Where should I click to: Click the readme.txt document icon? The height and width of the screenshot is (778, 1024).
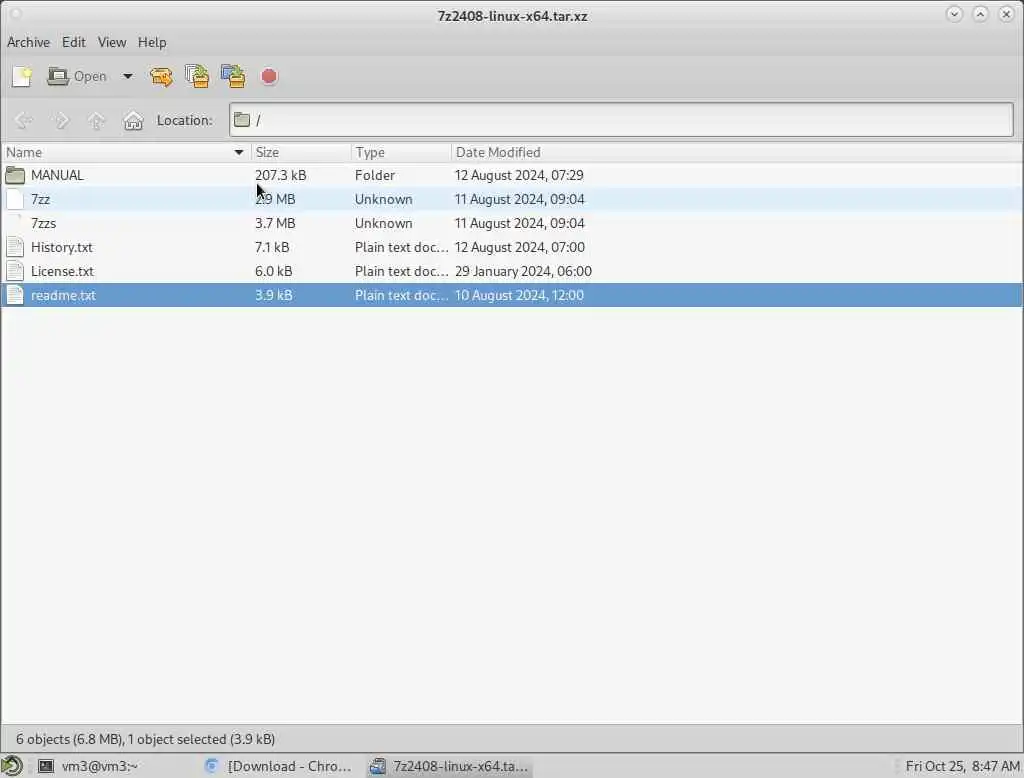click(x=15, y=295)
